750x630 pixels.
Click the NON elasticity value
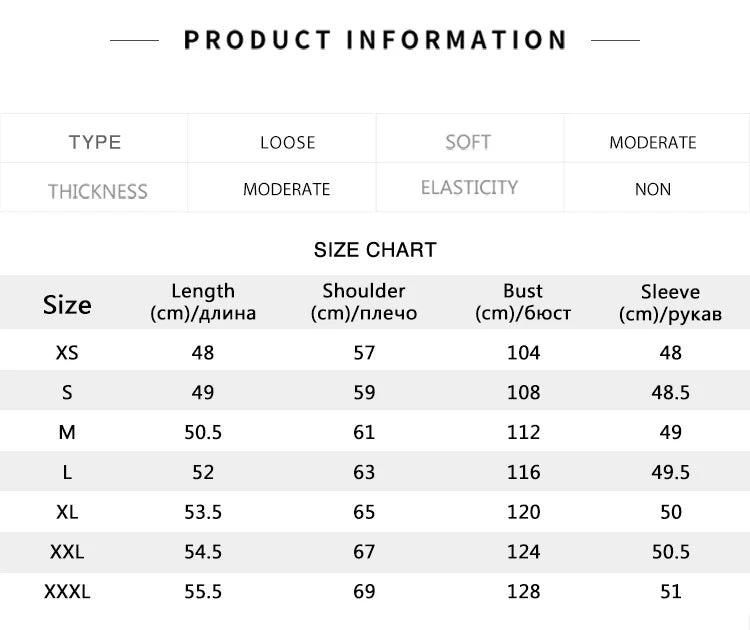click(x=653, y=189)
